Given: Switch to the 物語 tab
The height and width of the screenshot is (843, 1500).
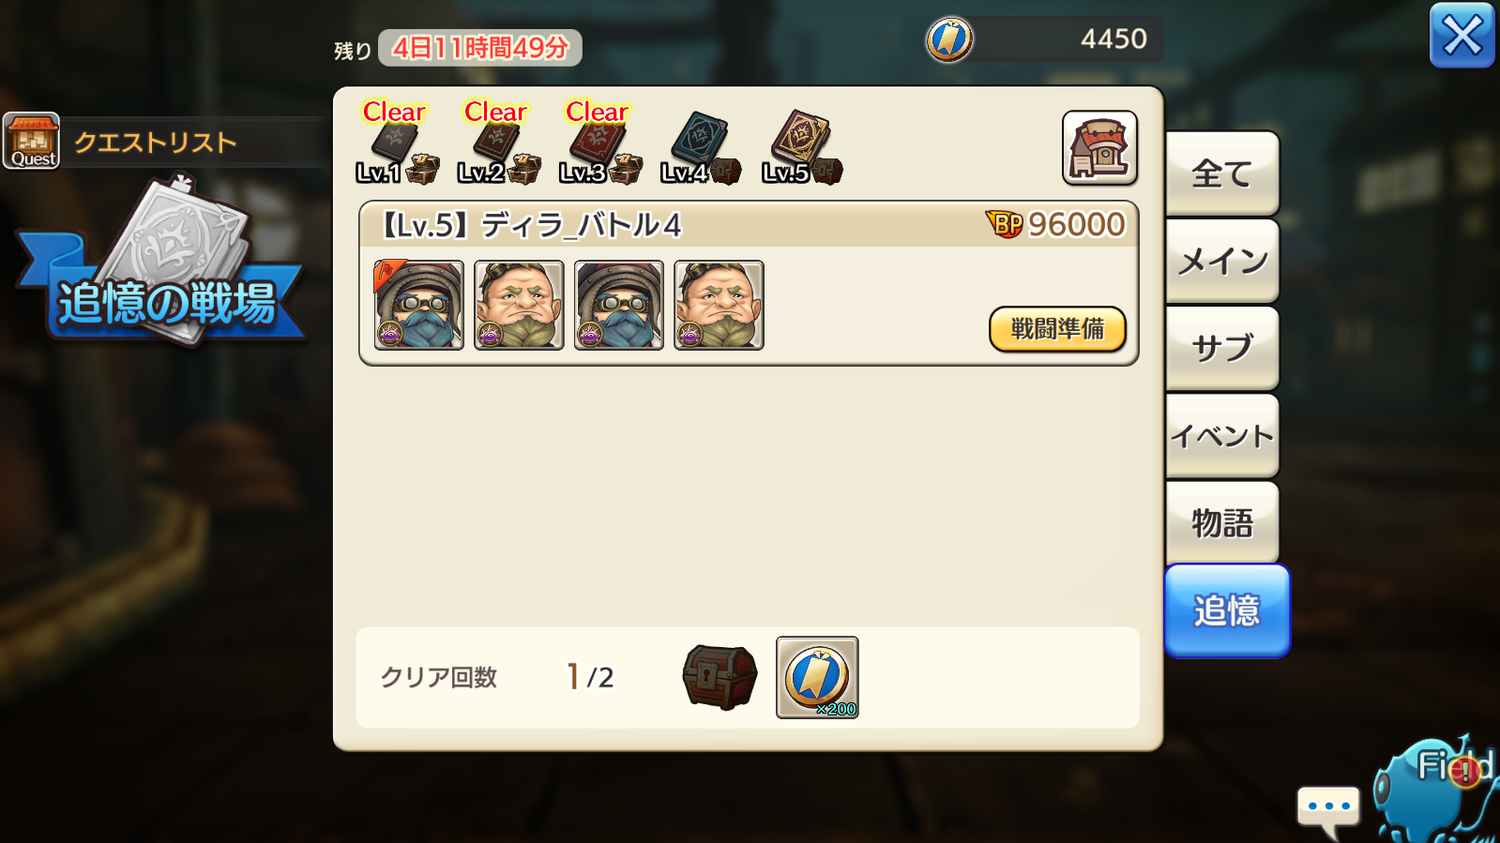Looking at the screenshot, I should pos(1222,522).
